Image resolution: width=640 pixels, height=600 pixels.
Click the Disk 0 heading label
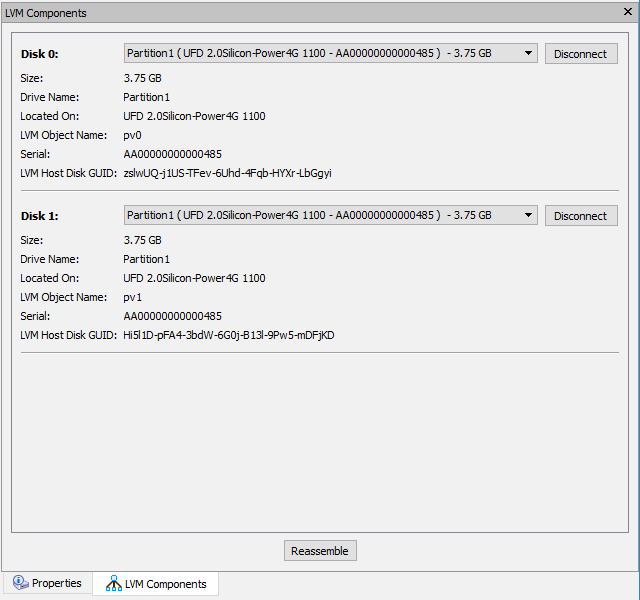tap(40, 54)
